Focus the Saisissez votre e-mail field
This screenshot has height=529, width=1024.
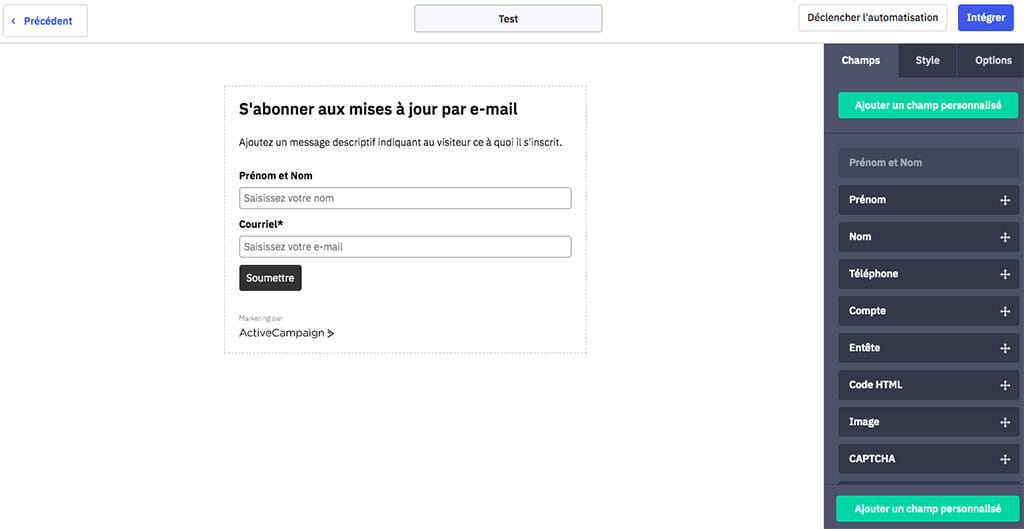click(405, 247)
